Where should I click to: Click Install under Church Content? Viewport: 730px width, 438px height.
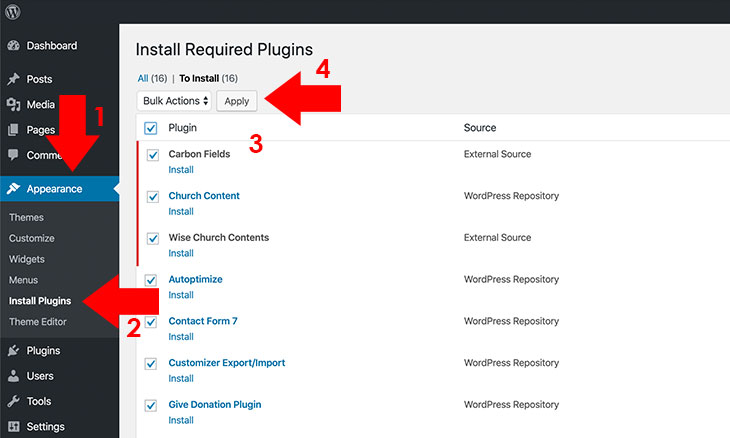click(x=181, y=212)
